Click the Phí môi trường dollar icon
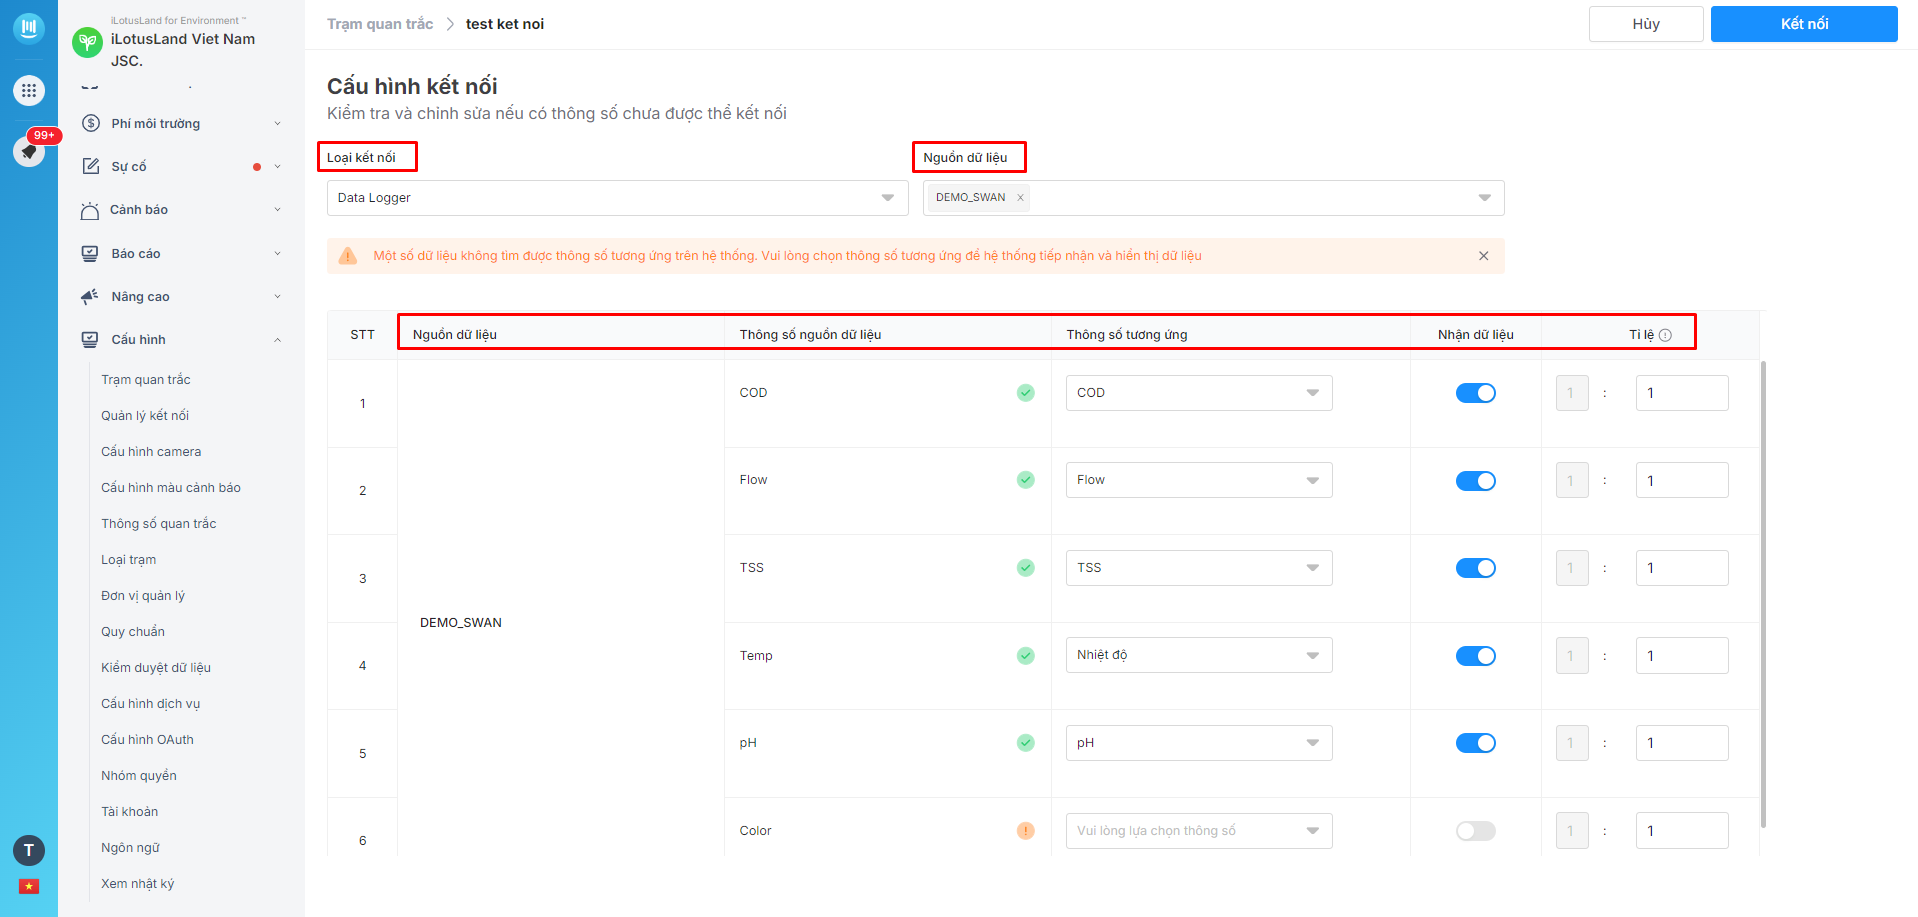Viewport: 1918px width, 917px height. 91,123
